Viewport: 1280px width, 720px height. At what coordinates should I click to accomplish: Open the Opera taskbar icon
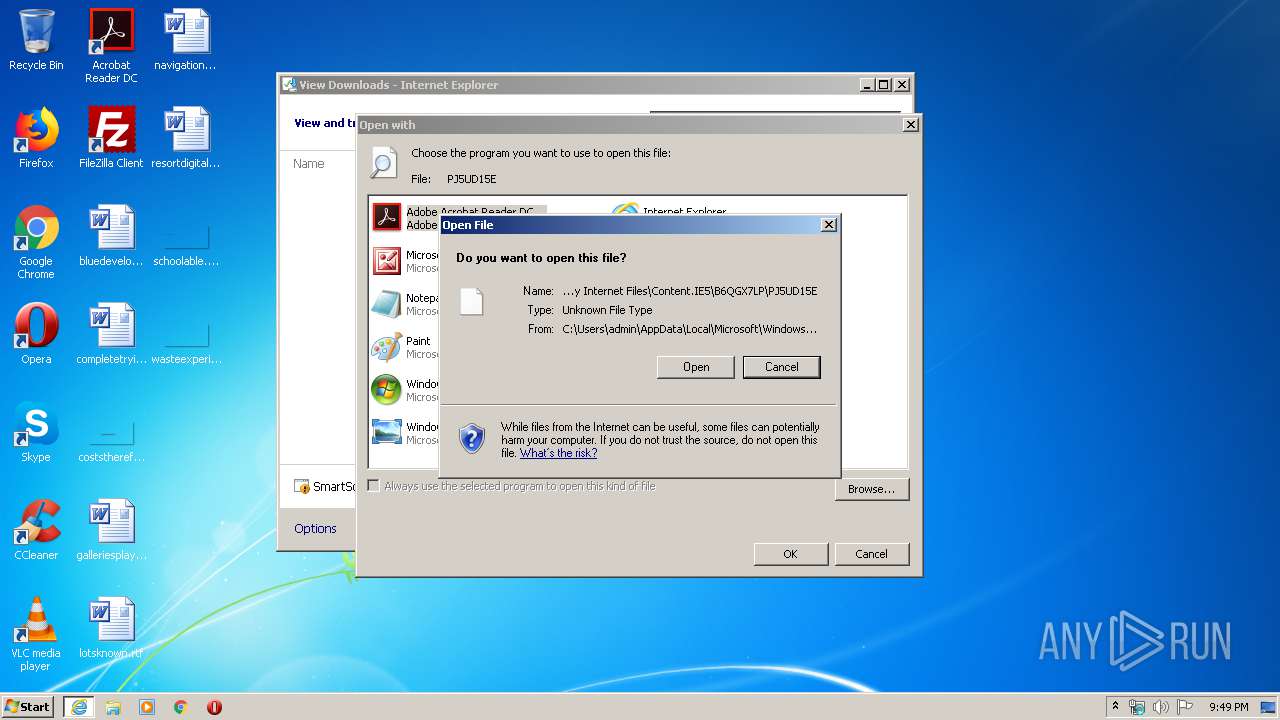pos(214,707)
